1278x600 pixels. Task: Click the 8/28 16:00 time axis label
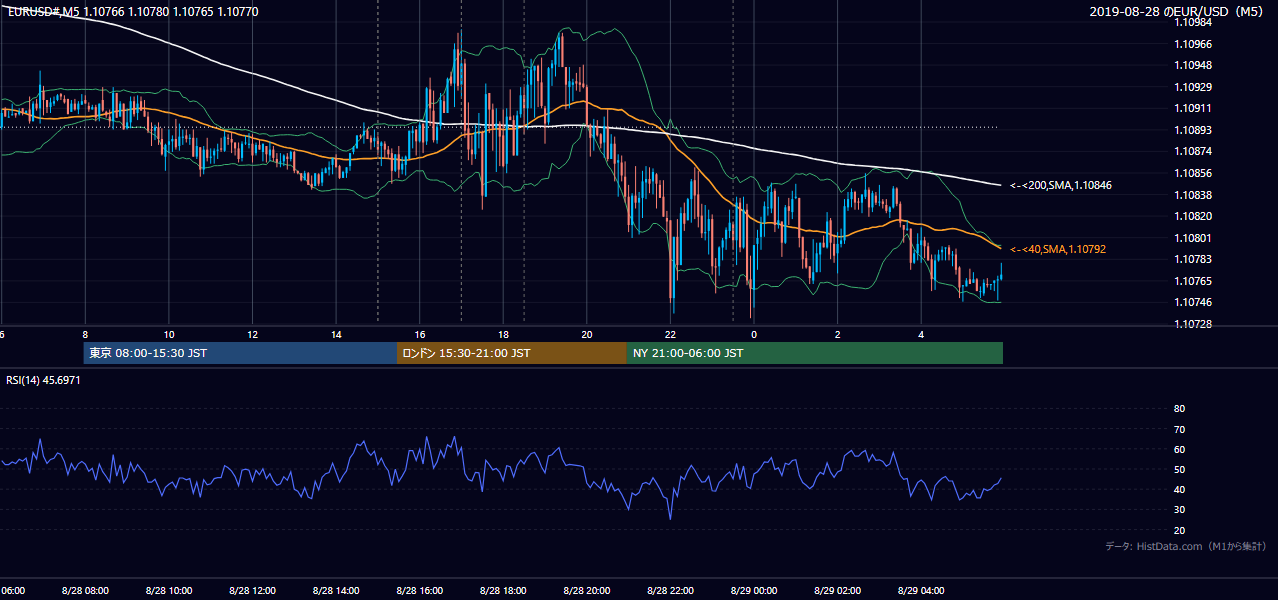pyautogui.click(x=420, y=591)
